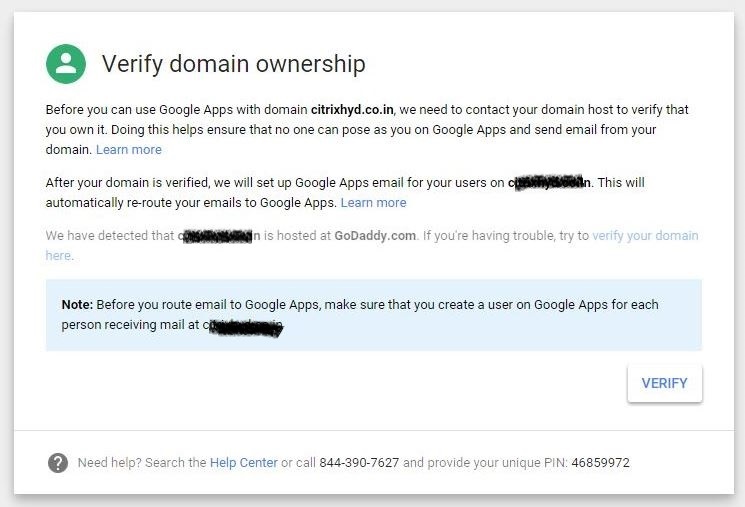The image size is (745, 507).
Task: Click the green account avatar icon
Action: 66,64
